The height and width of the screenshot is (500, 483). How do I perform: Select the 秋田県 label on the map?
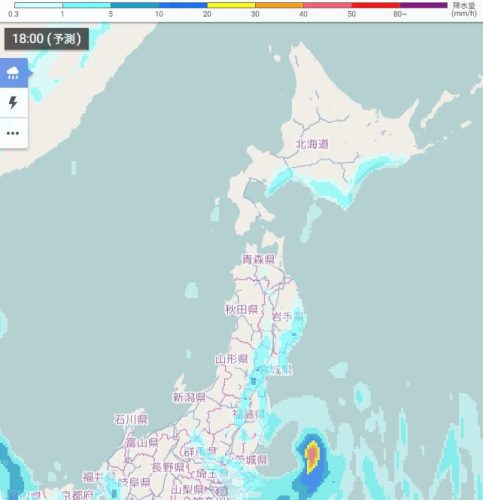click(242, 310)
